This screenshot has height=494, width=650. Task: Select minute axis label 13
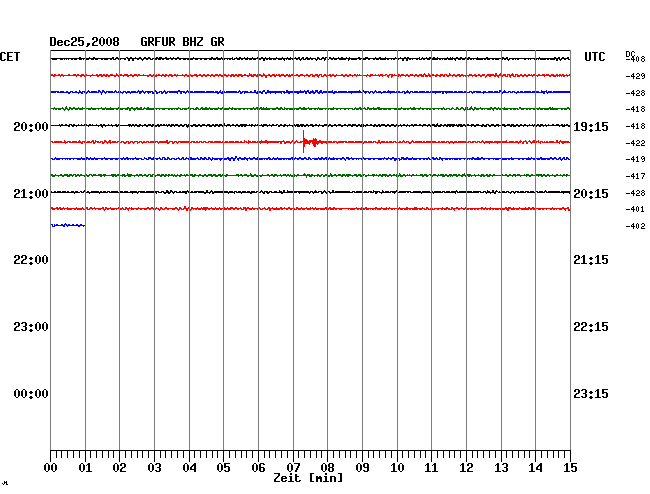pos(501,468)
